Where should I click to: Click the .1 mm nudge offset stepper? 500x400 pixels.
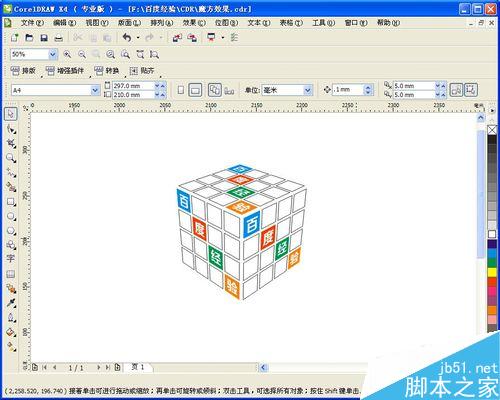[368, 90]
